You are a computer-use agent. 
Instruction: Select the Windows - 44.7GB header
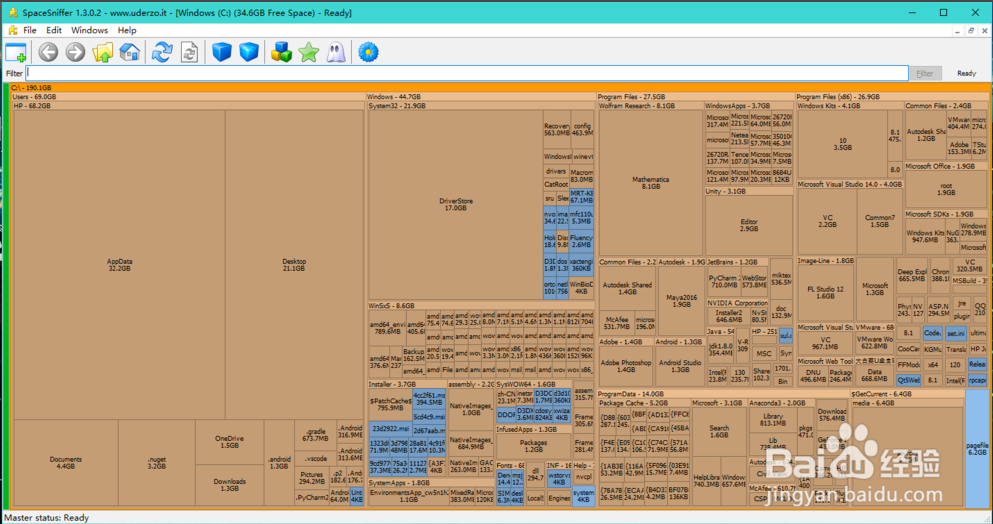pos(481,97)
